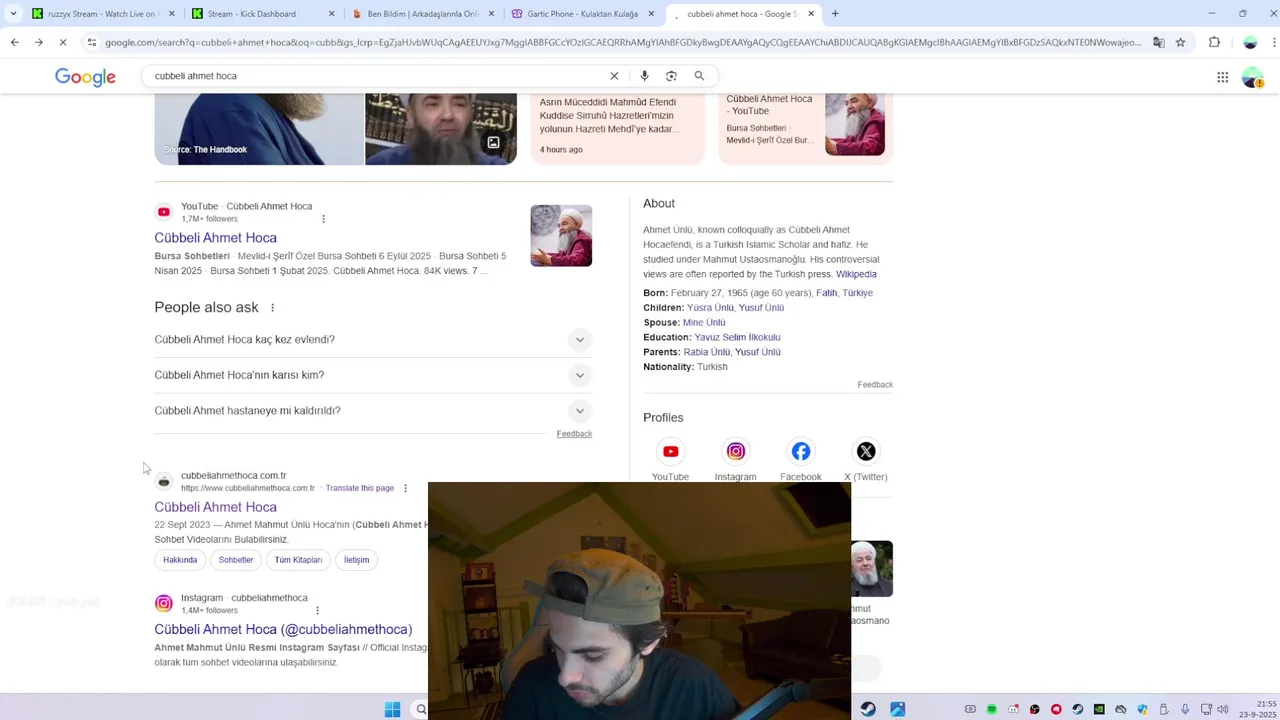Open Google Lens image search icon

[671, 76]
